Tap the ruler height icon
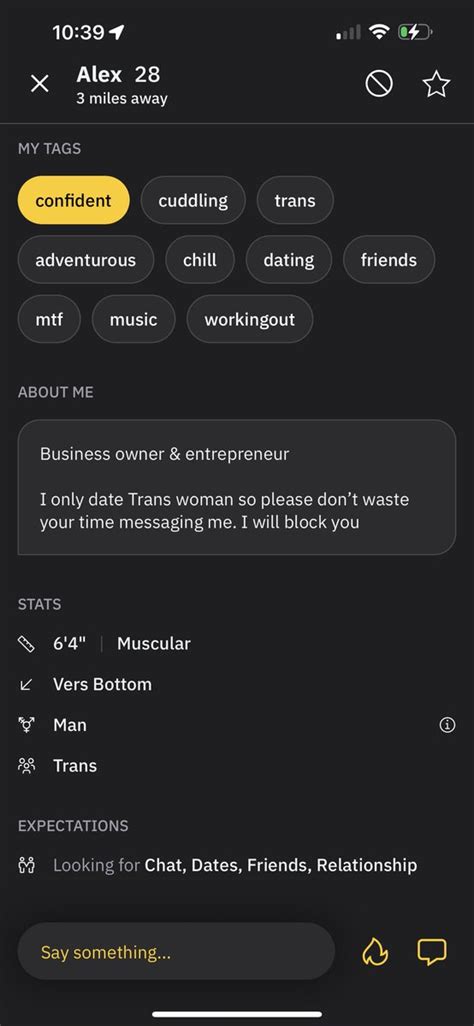This screenshot has width=474, height=1026. click(26, 644)
